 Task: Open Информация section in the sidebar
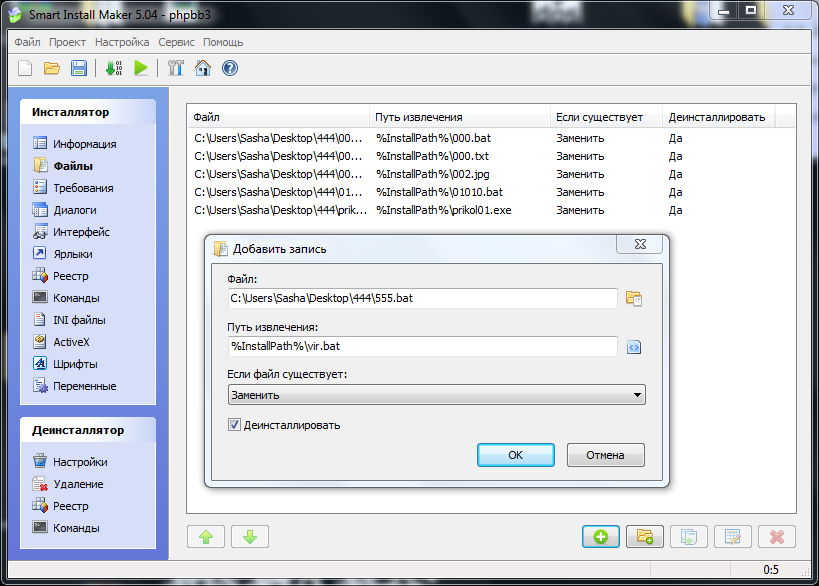point(74,144)
